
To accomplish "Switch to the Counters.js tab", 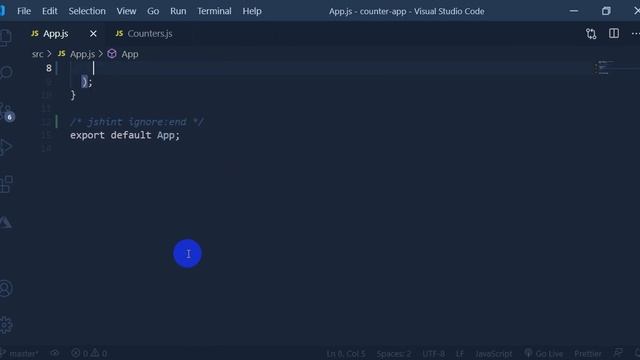I will [x=150, y=33].
